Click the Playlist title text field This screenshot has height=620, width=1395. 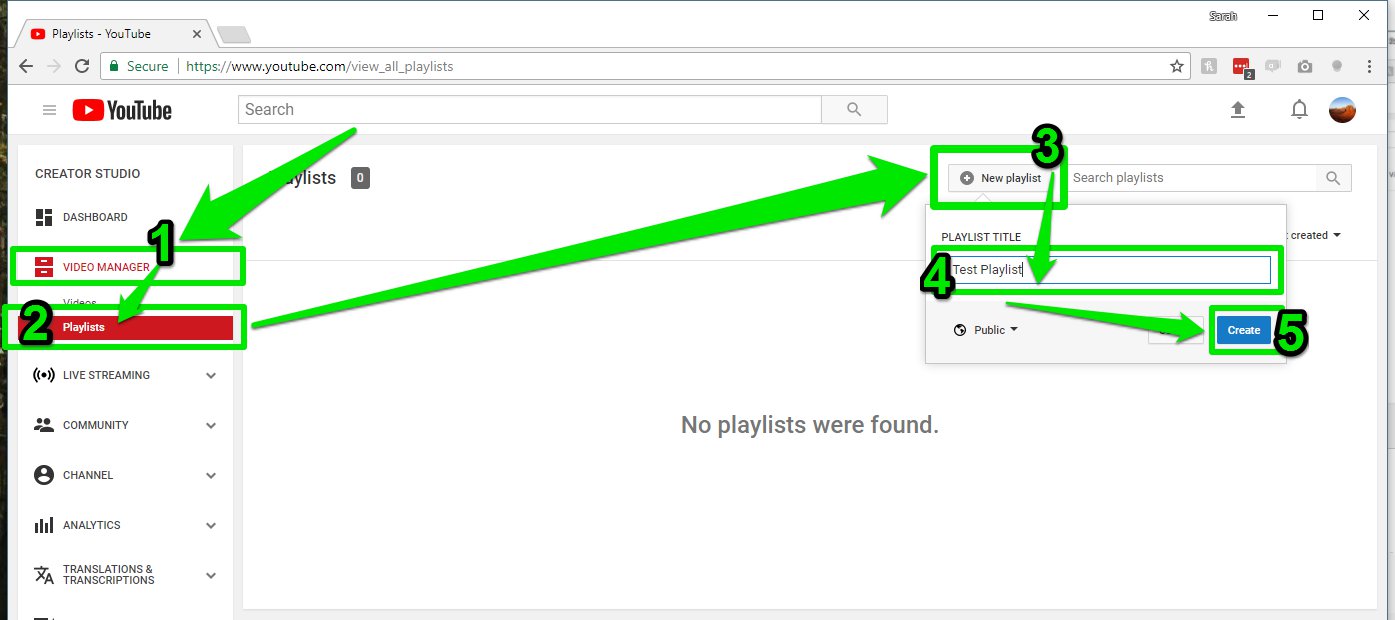click(1110, 270)
